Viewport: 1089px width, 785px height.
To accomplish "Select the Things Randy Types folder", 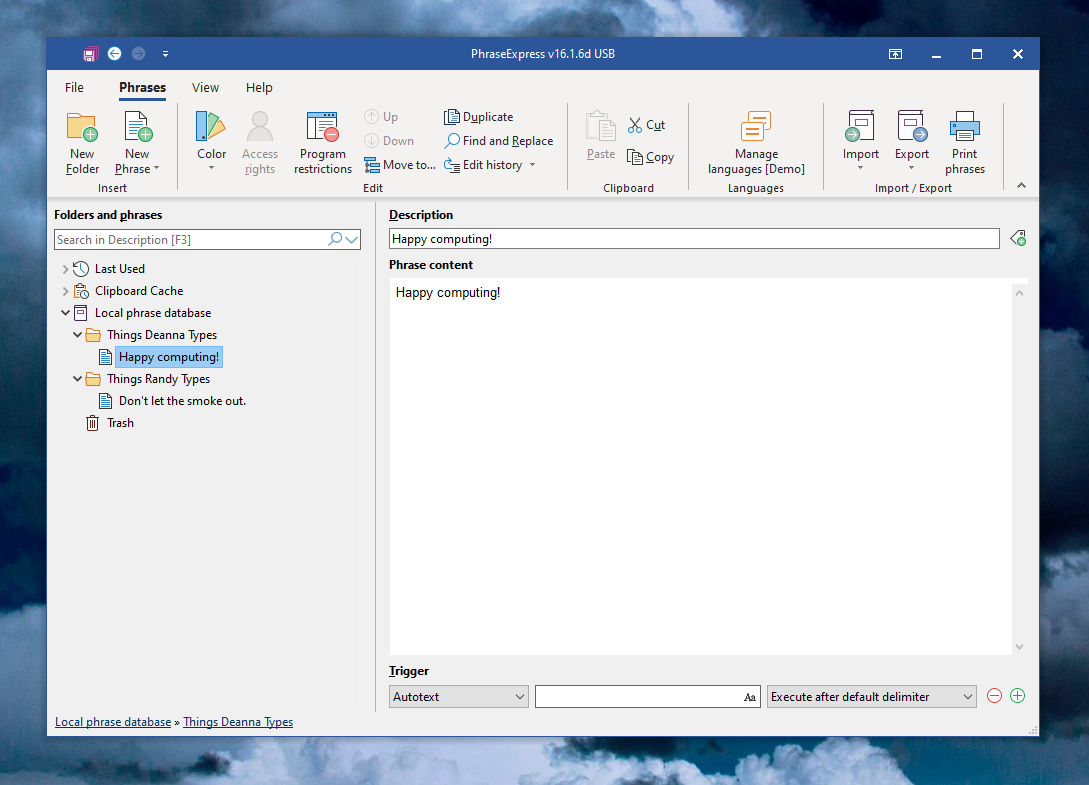I will pos(158,379).
